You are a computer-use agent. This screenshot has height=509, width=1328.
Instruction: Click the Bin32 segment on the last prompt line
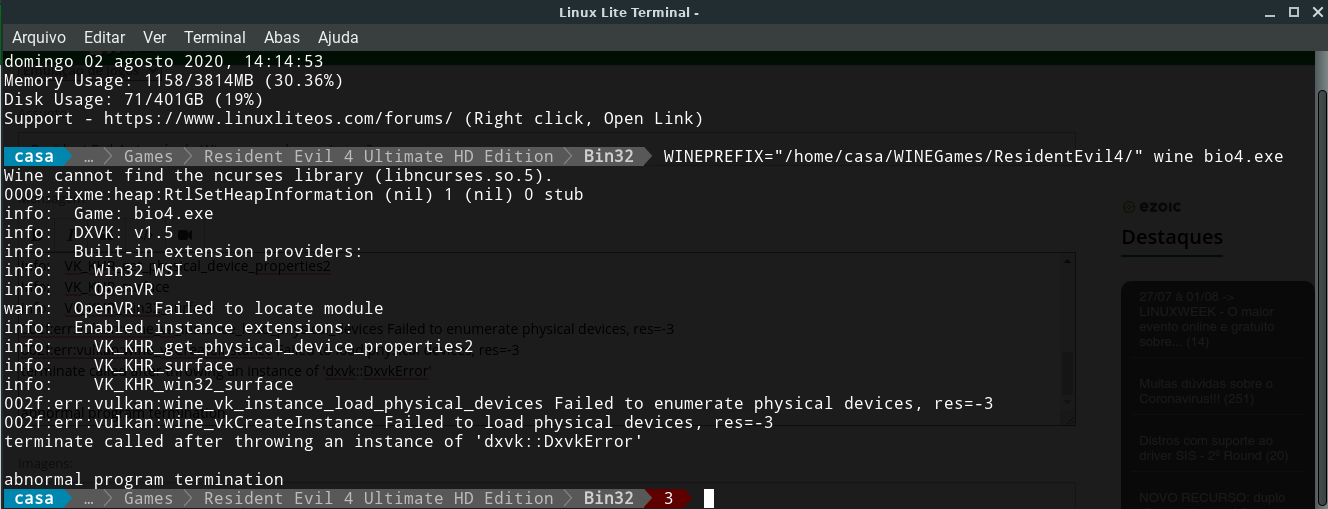[x=609, y=499]
